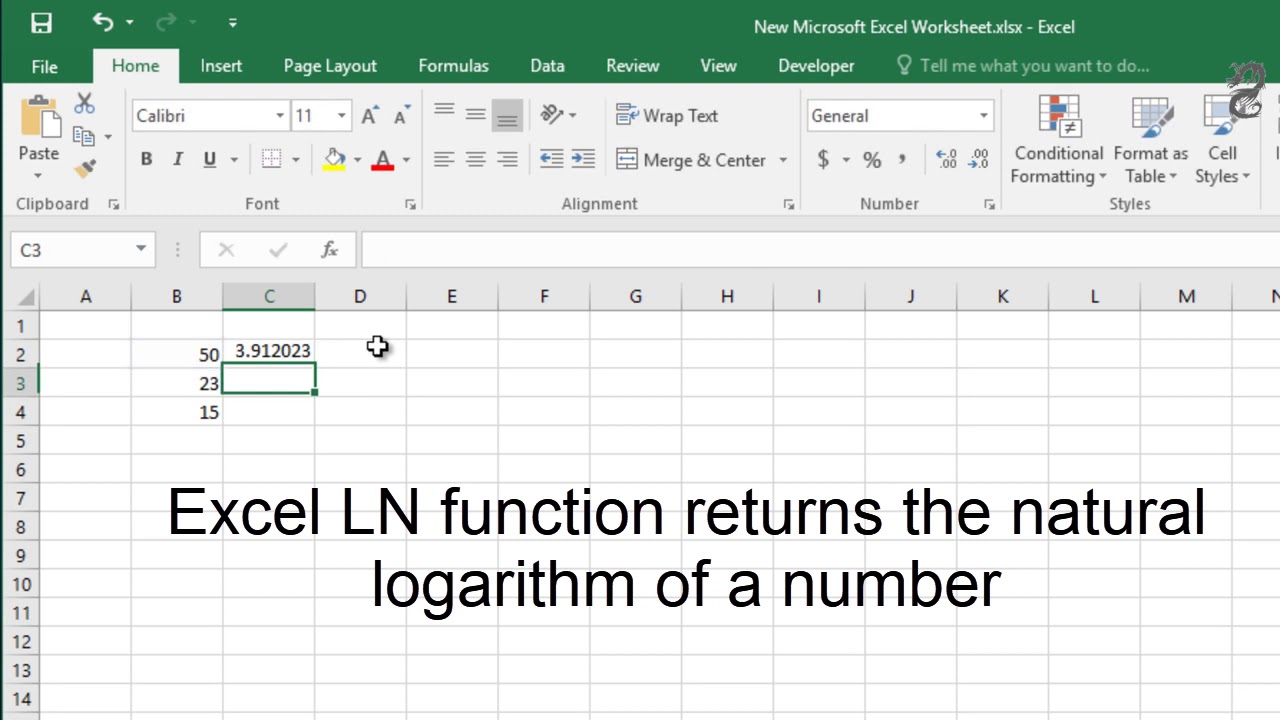
Task: Set Middle Align for cell
Action: [476, 115]
